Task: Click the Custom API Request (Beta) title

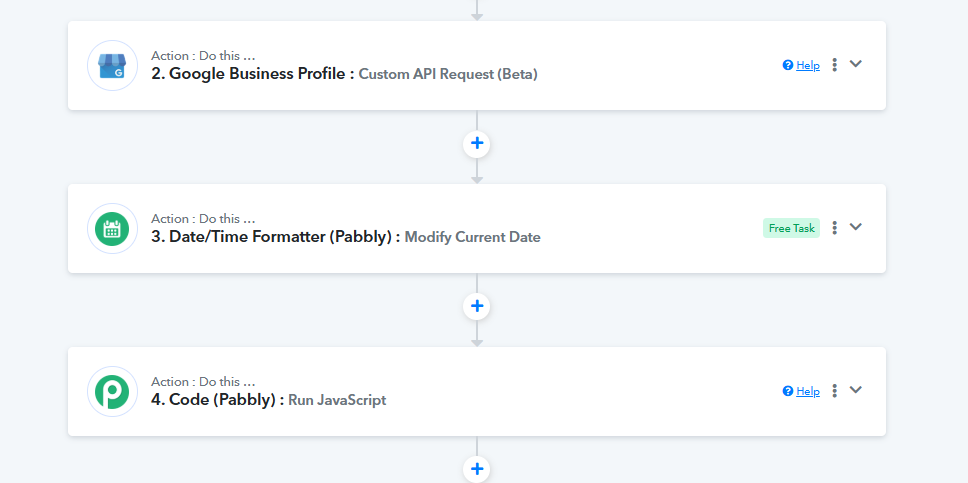Action: [x=448, y=74]
